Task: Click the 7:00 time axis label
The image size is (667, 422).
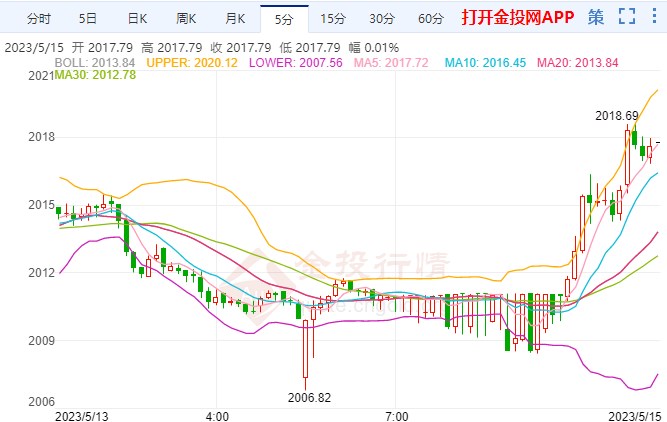Action: (396, 416)
